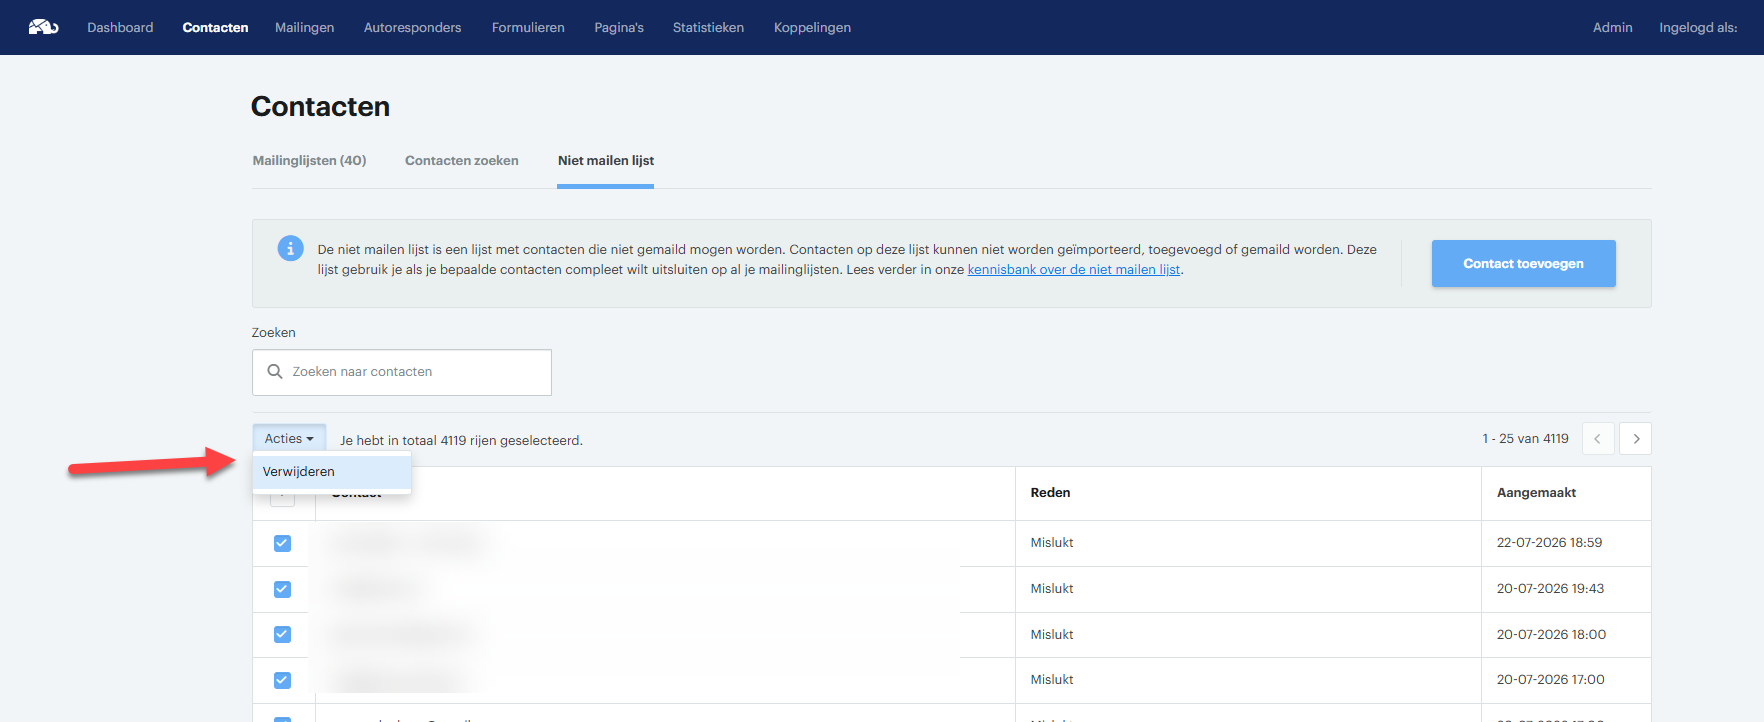1764x722 pixels.
Task: Click the Contacten page heading
Action: [x=320, y=106]
